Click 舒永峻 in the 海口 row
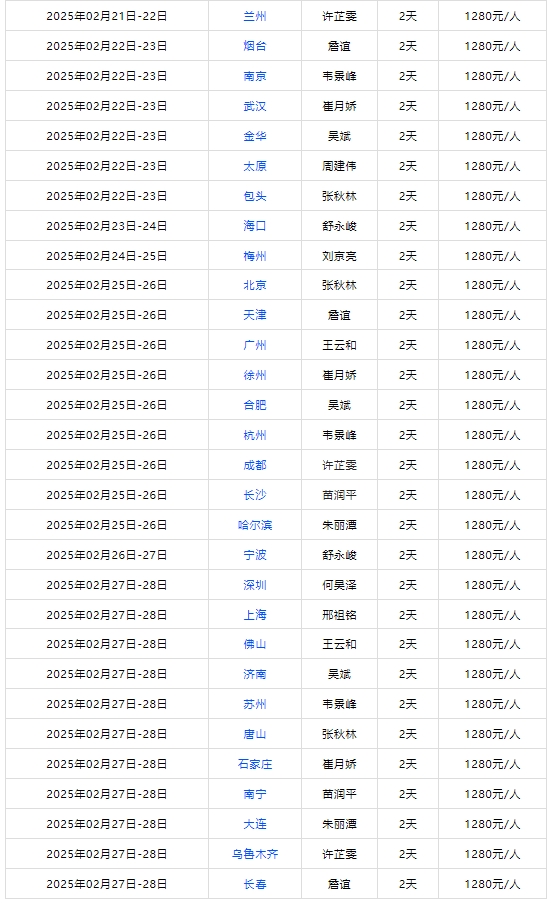 point(339,226)
